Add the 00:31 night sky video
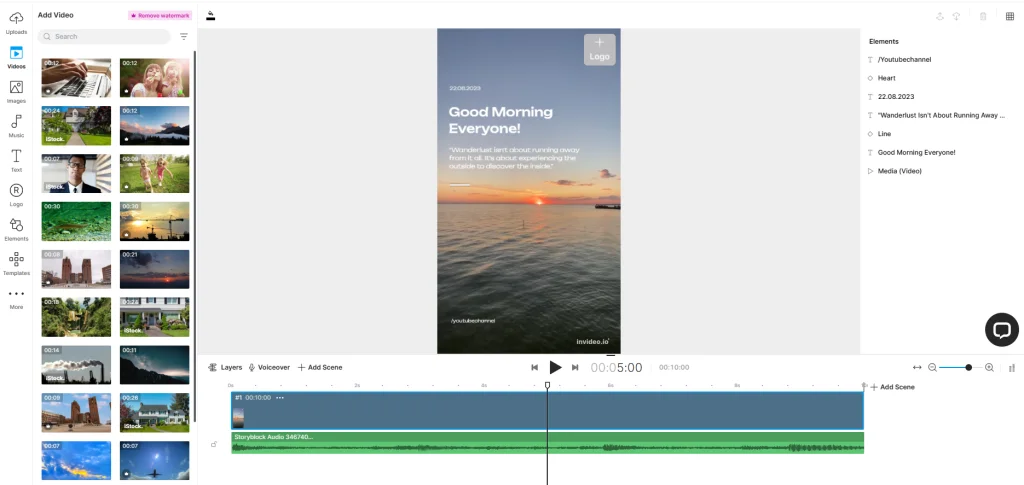Image resolution: width=1024 pixels, height=485 pixels. pos(154,365)
